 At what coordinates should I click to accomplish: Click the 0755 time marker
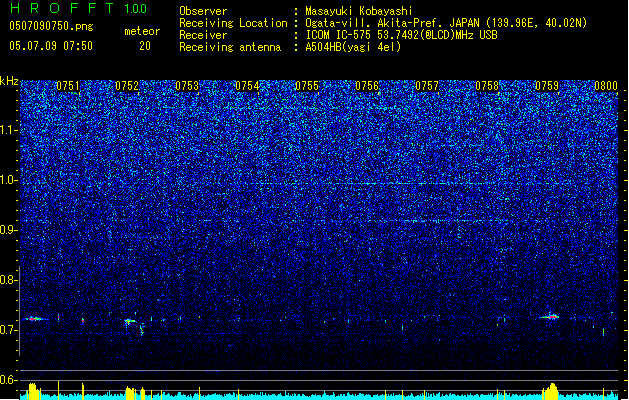[x=307, y=86]
